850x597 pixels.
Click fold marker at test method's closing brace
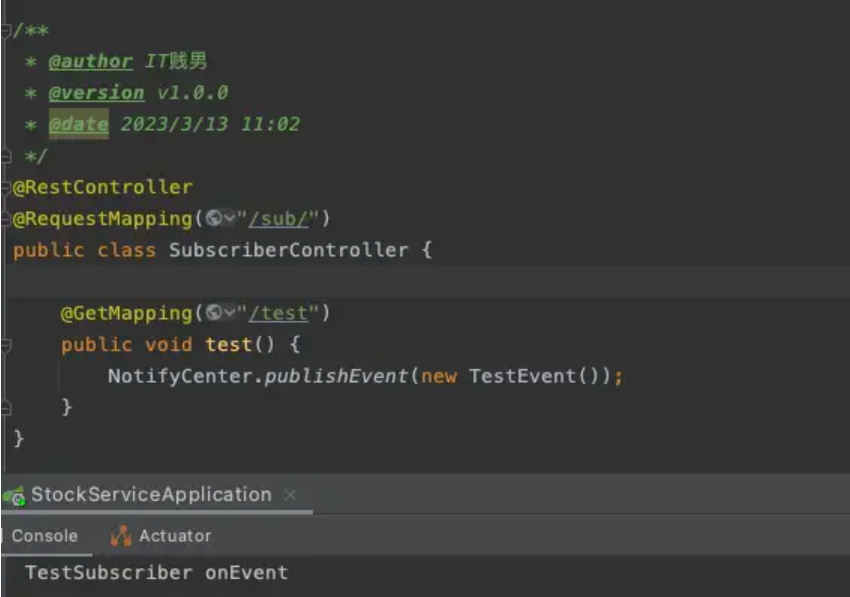[6, 407]
